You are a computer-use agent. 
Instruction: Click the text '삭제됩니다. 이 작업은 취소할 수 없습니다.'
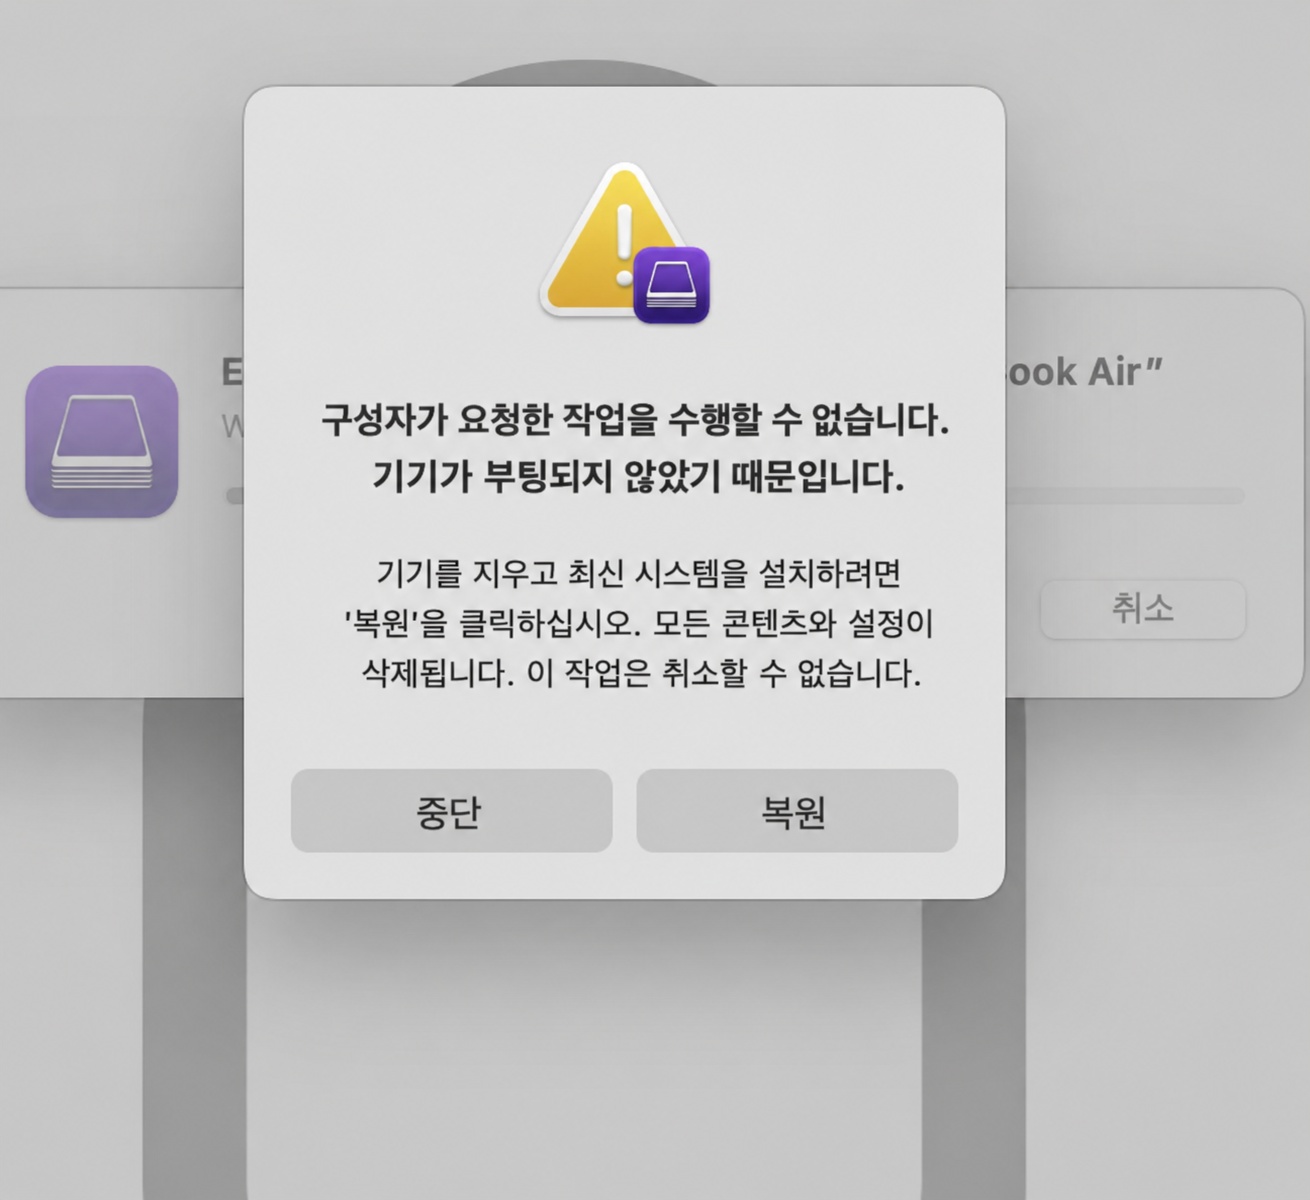[640, 673]
